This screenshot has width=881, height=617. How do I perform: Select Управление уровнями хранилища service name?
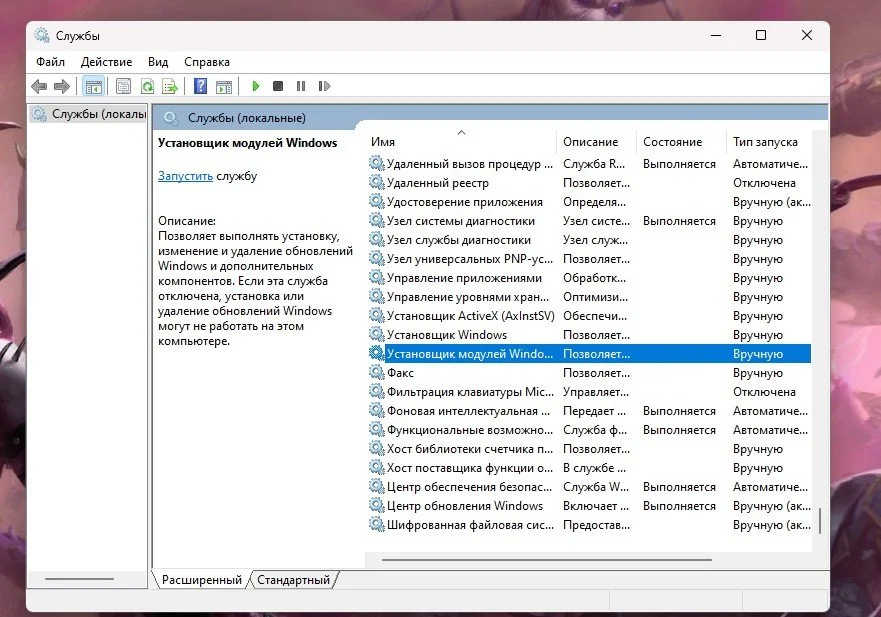[x=467, y=297]
